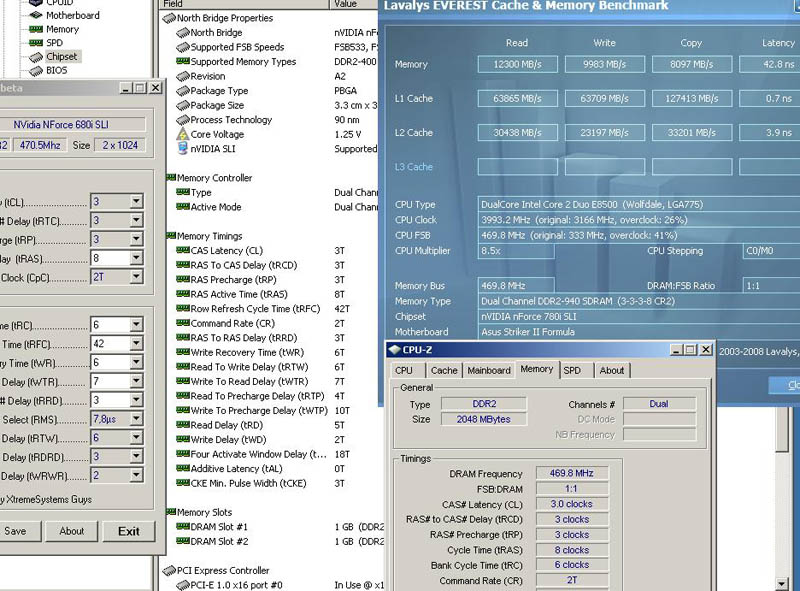Click the DRAM Slot #1 icon

click(183, 526)
